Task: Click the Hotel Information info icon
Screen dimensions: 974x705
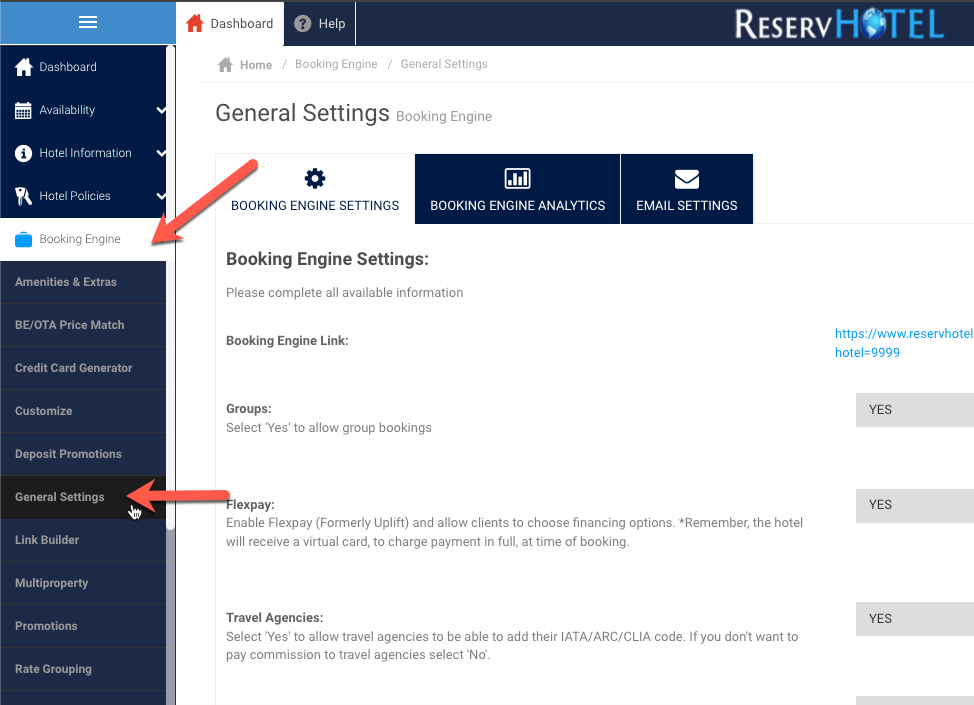Action: pyautogui.click(x=23, y=153)
